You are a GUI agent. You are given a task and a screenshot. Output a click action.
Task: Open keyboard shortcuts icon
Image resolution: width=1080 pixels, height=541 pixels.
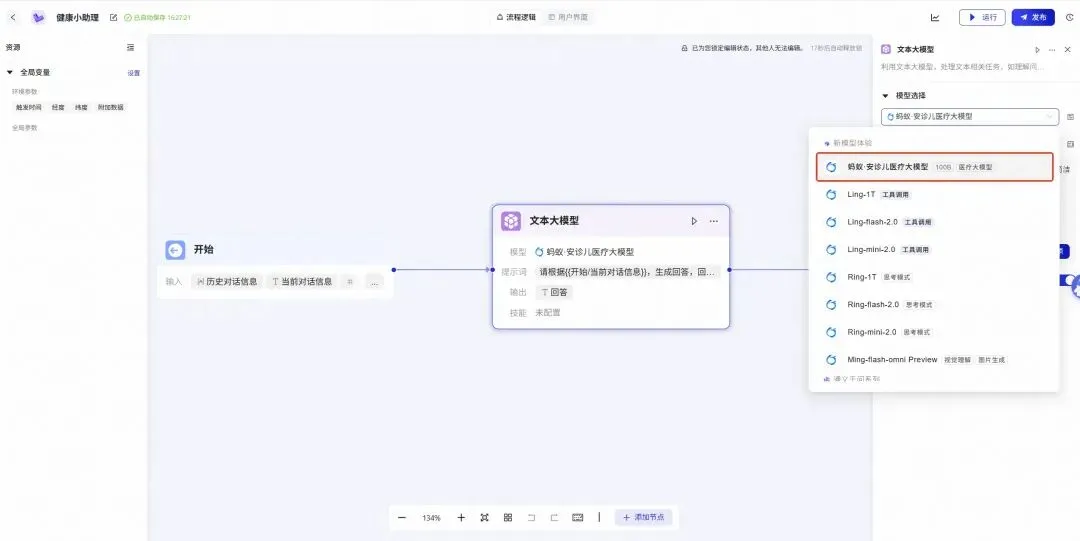[577, 518]
